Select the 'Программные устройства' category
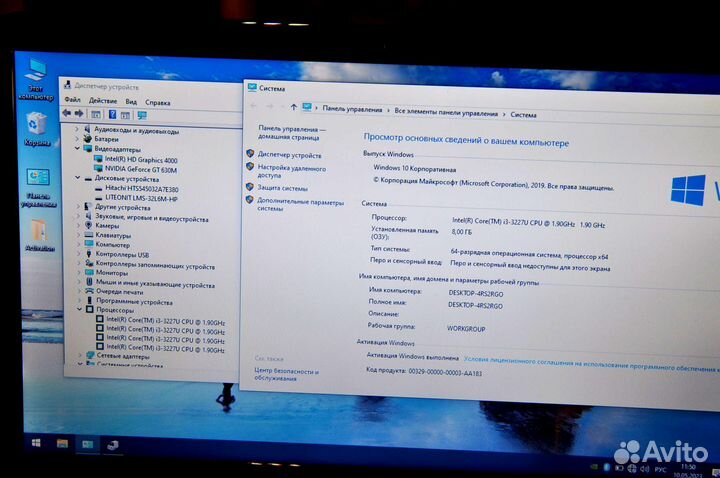Viewport: 720px width, 478px height. coord(135,302)
